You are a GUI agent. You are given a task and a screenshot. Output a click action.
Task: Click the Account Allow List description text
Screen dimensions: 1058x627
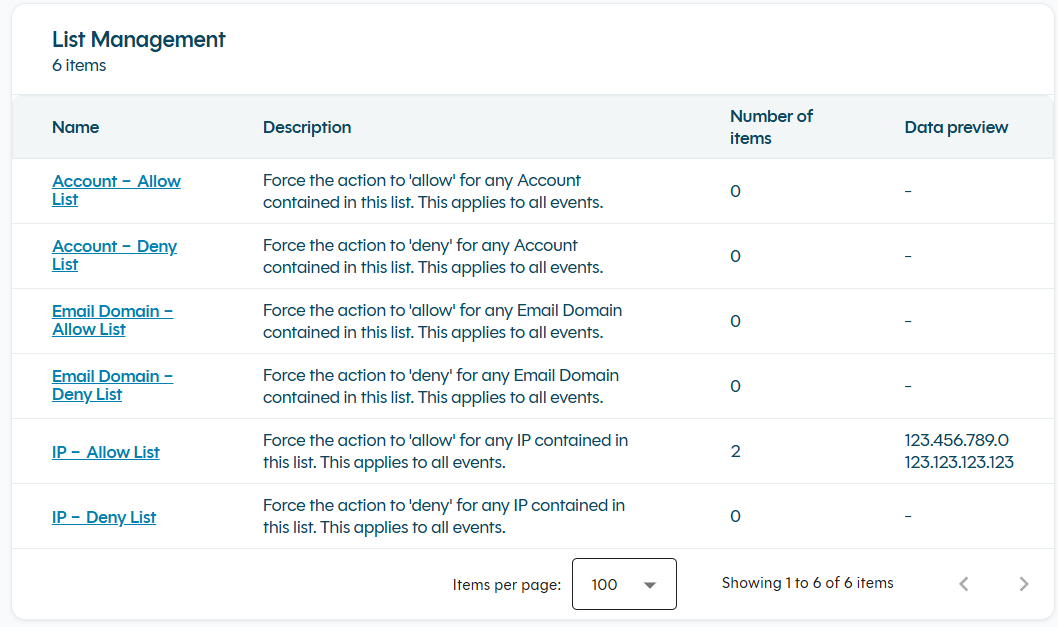(x=433, y=191)
